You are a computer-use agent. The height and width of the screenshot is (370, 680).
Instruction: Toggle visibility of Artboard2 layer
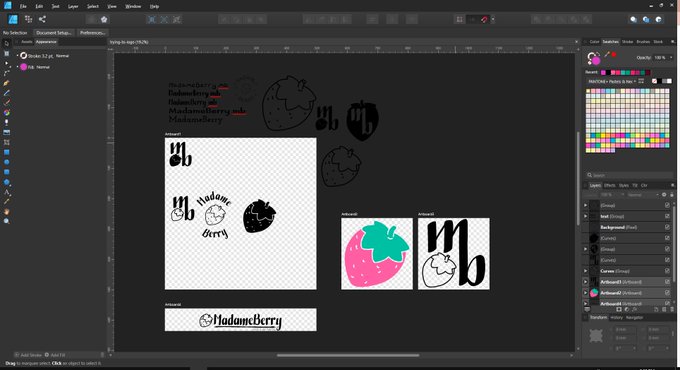pos(667,293)
